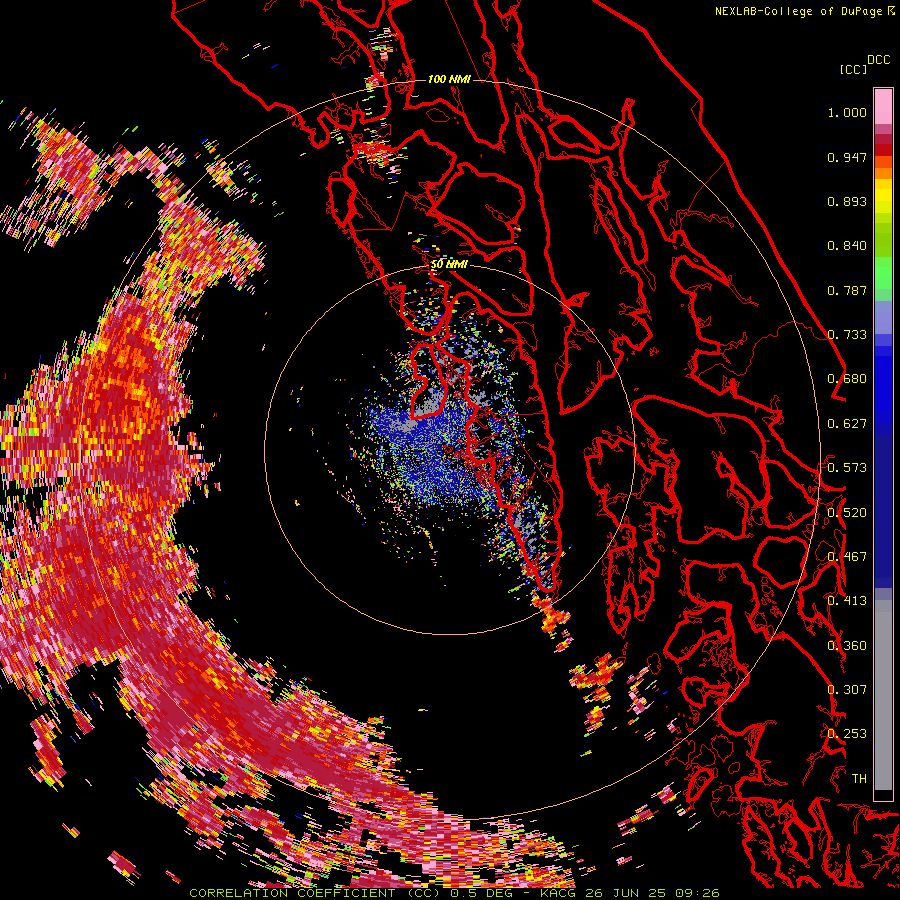Click the 100 NMI range ring label
Viewport: 900px width, 900px height.
coord(449,79)
